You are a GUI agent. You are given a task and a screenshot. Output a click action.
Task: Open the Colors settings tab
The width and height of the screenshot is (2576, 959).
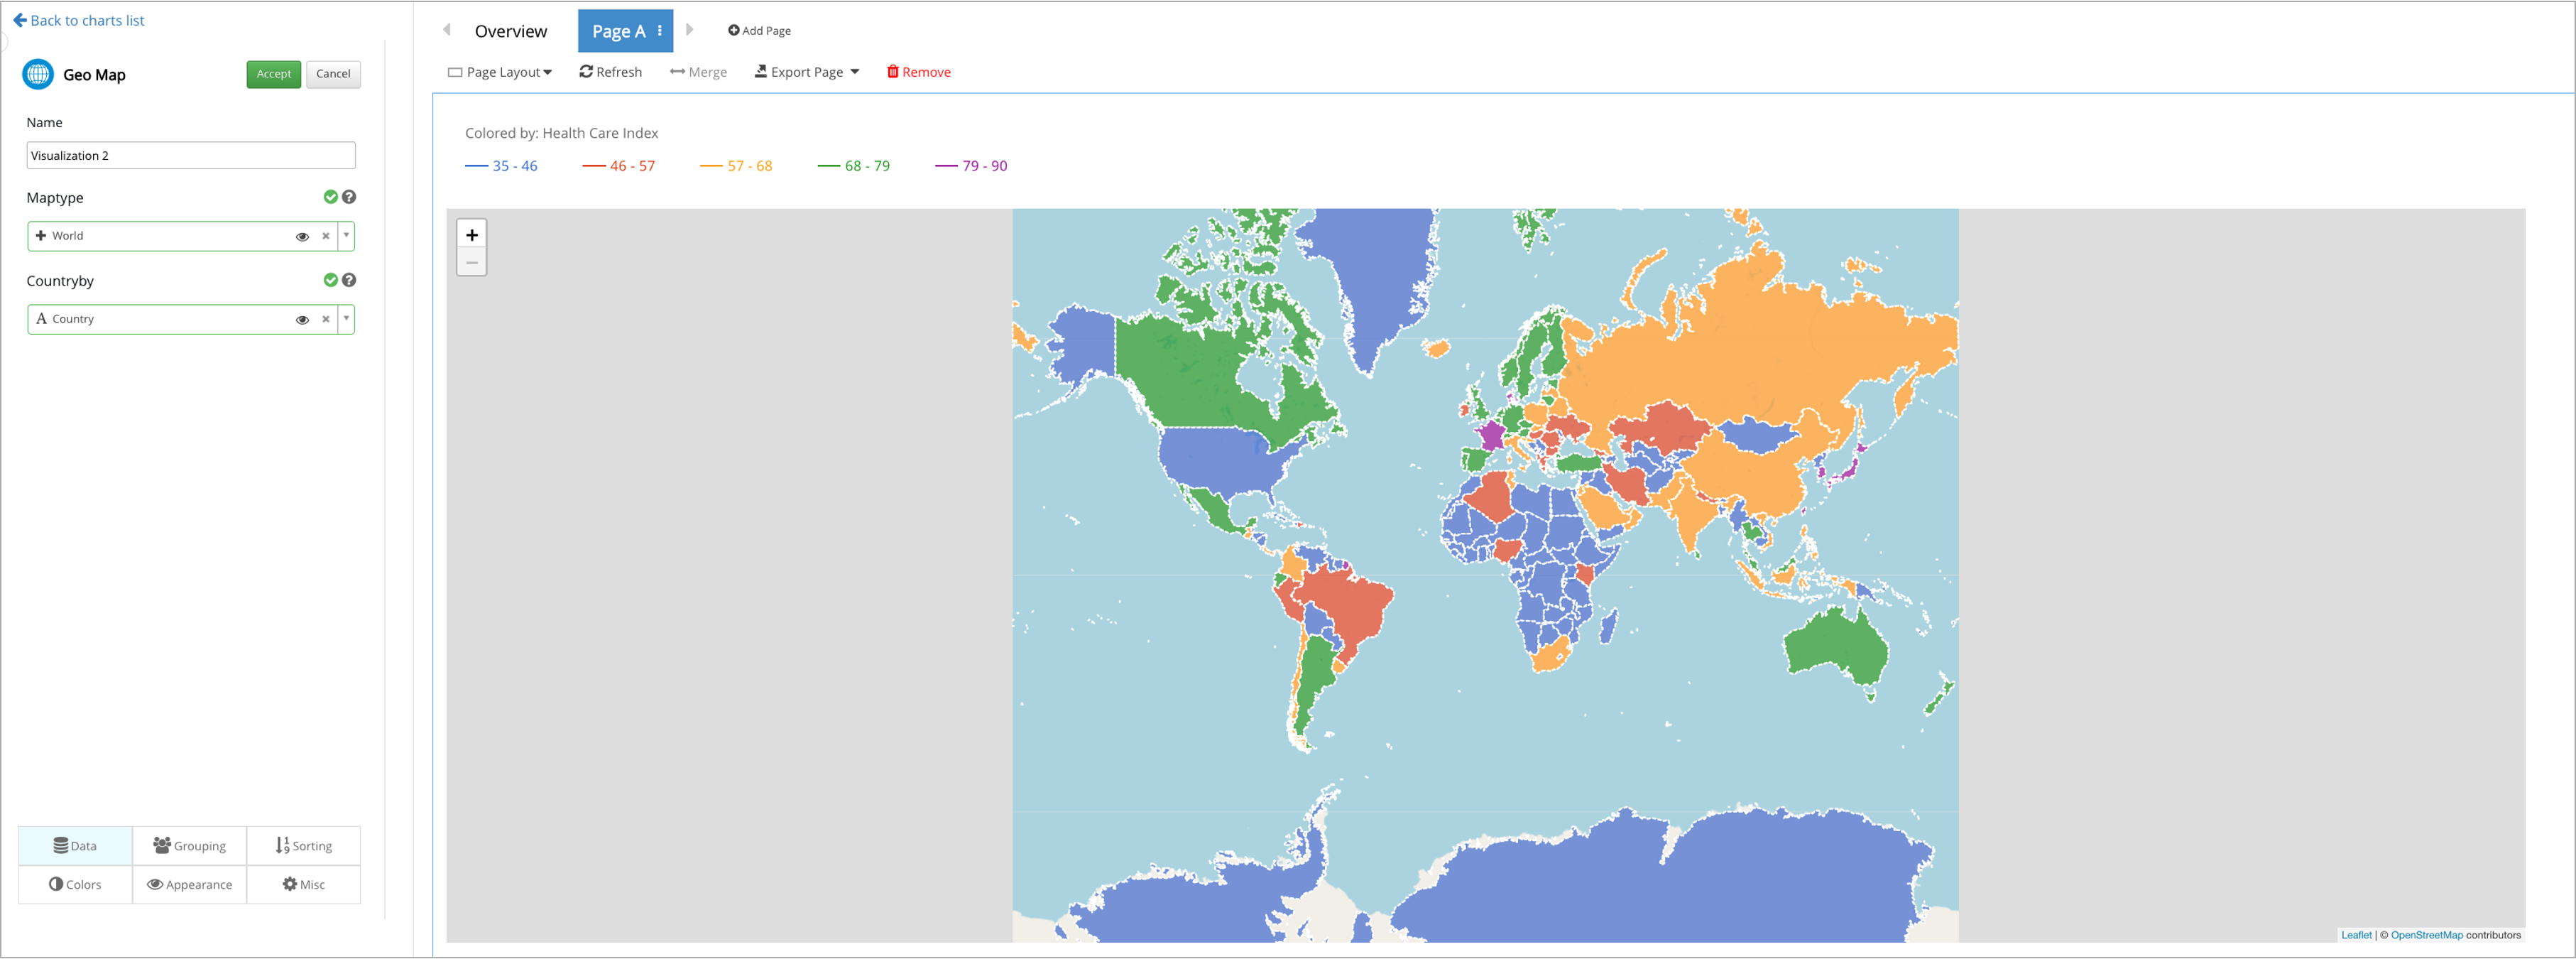coord(75,884)
